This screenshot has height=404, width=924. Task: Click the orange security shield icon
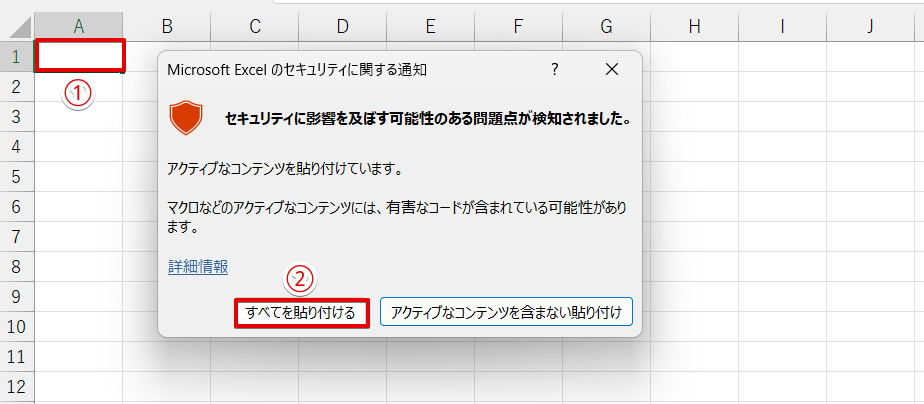[186, 118]
